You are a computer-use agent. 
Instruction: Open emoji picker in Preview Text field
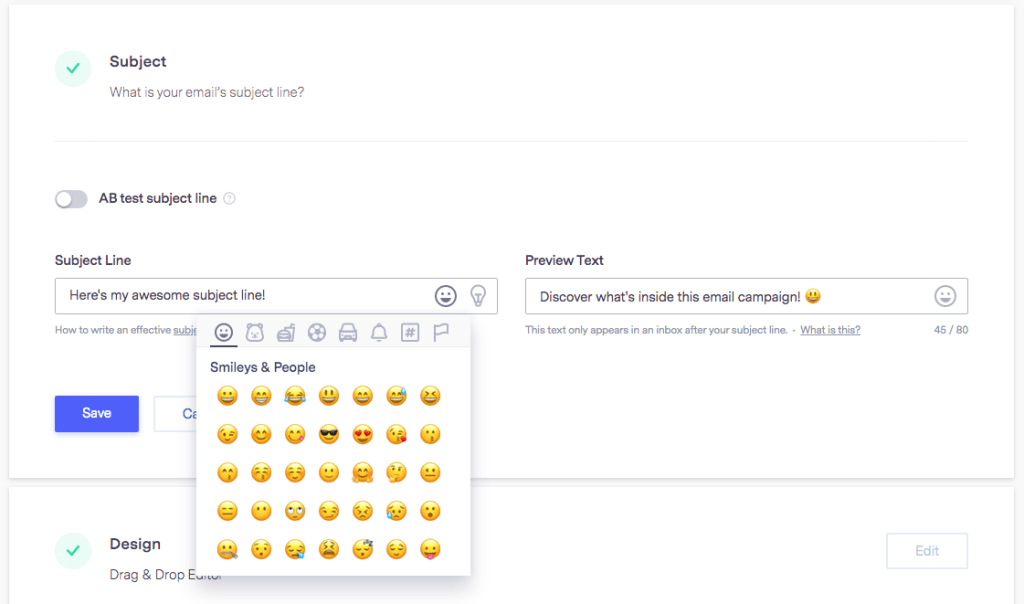[945, 296]
